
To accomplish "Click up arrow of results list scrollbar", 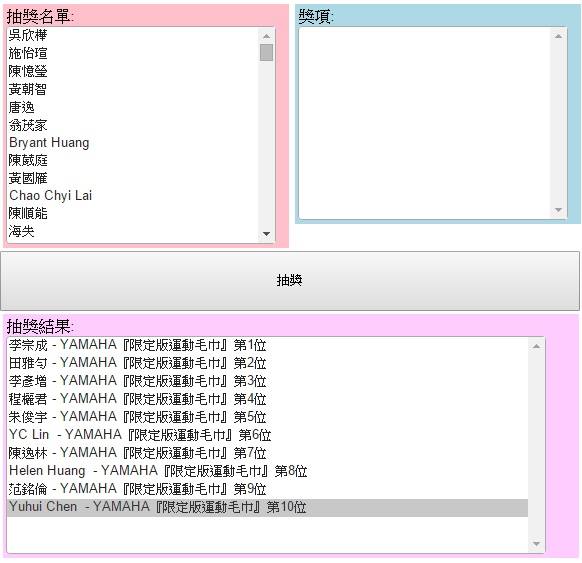I will coord(536,346).
